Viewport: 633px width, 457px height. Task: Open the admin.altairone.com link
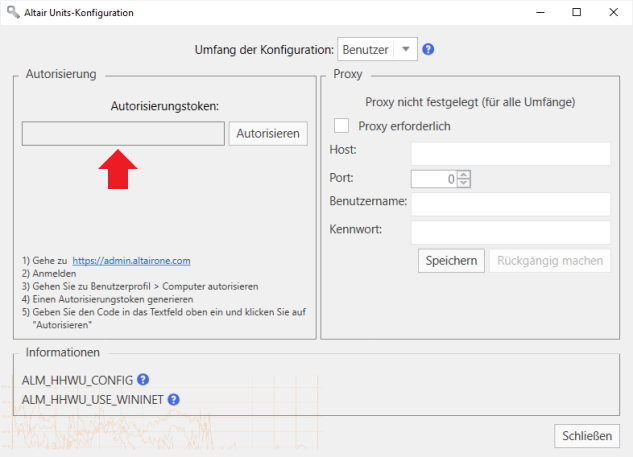[131, 260]
